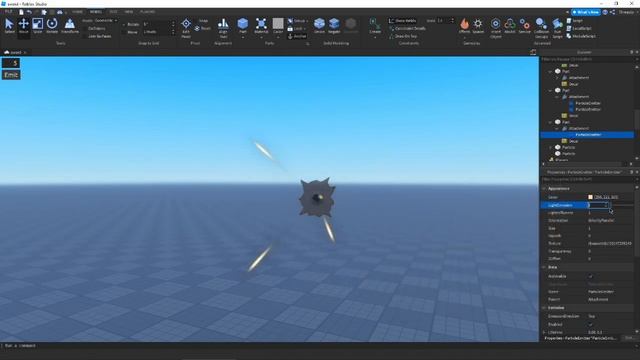Expand the Lifetime property
The width and height of the screenshot is (640, 360).
(x=544, y=333)
